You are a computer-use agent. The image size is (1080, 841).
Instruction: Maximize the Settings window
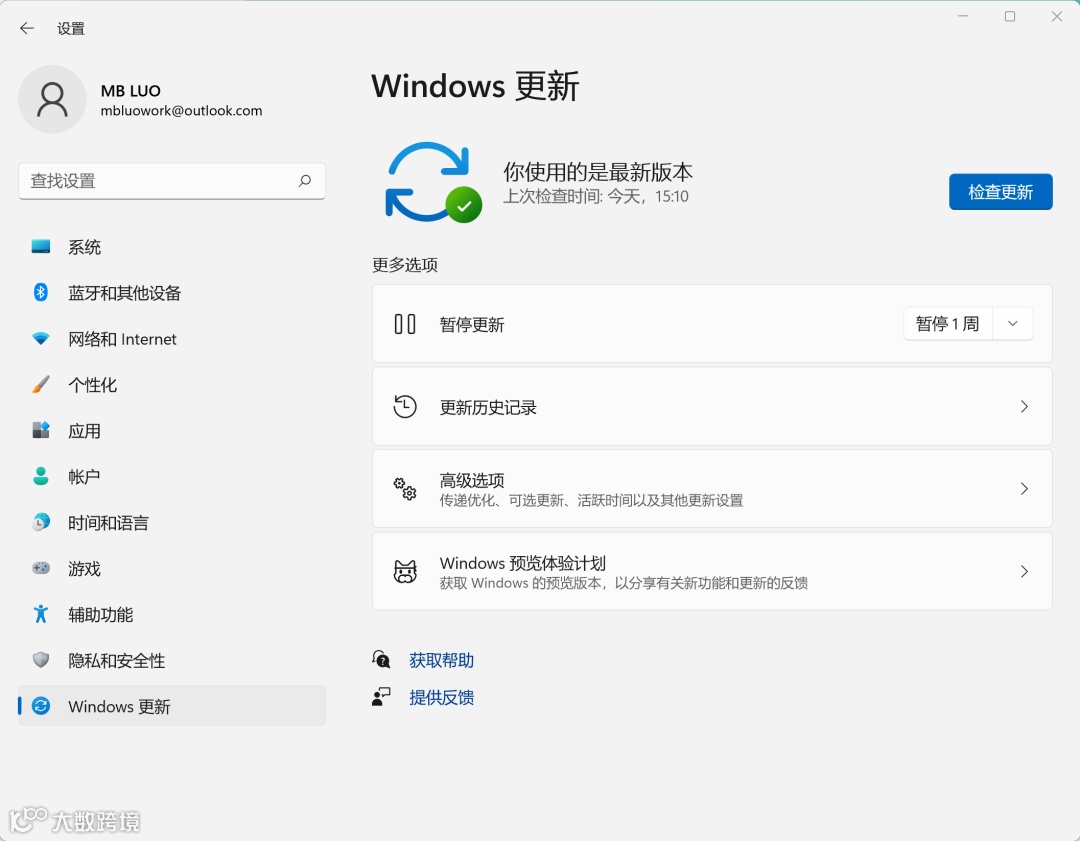pyautogui.click(x=1010, y=16)
